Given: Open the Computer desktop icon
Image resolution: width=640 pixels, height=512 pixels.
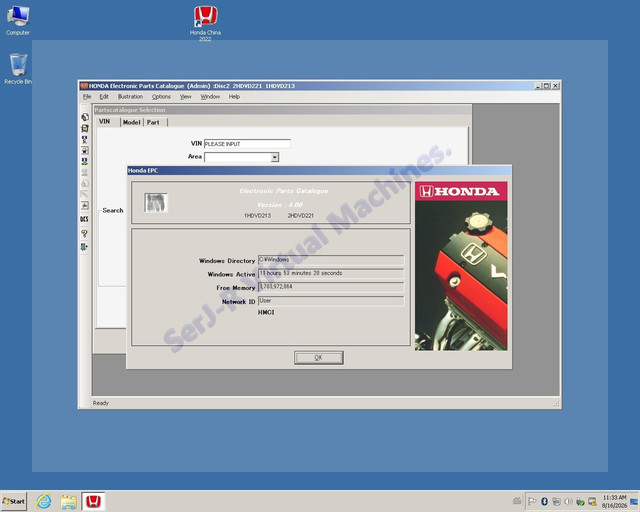Looking at the screenshot, I should 18,20.
